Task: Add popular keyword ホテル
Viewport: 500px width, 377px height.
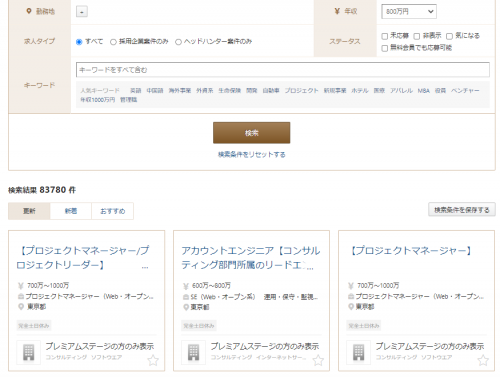Action: (x=360, y=91)
